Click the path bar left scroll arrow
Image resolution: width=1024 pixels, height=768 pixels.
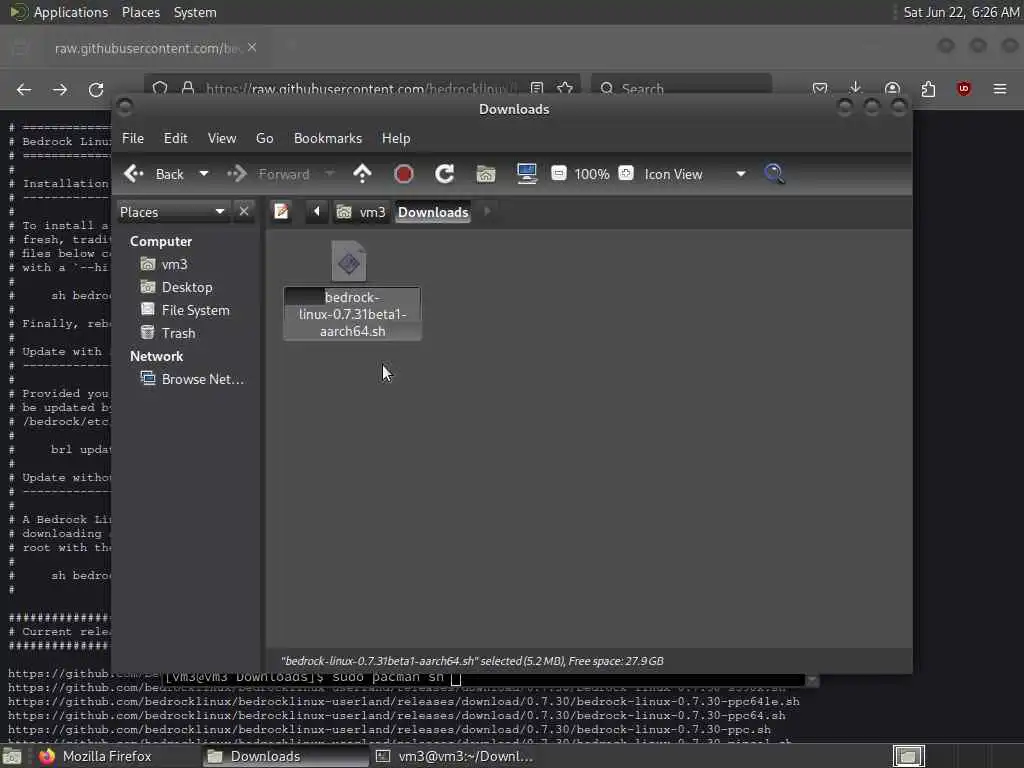(317, 212)
